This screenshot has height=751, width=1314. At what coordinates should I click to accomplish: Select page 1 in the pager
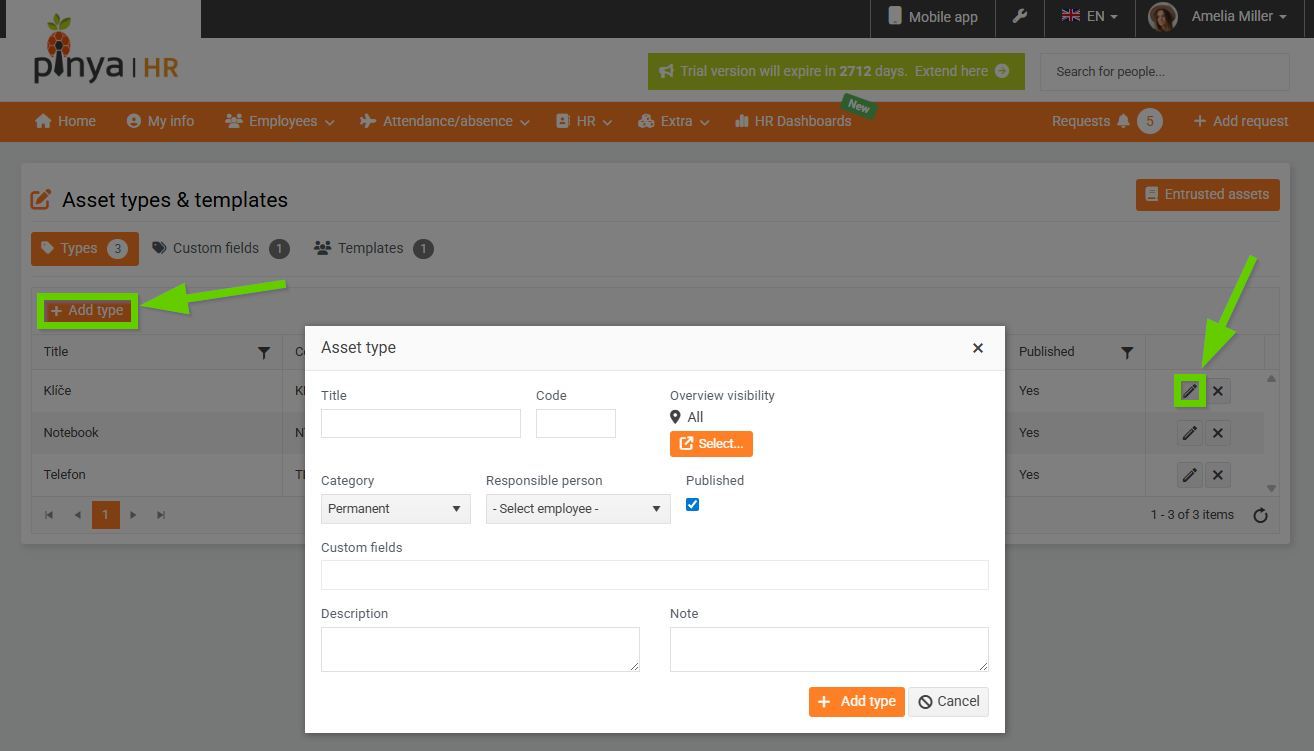105,515
